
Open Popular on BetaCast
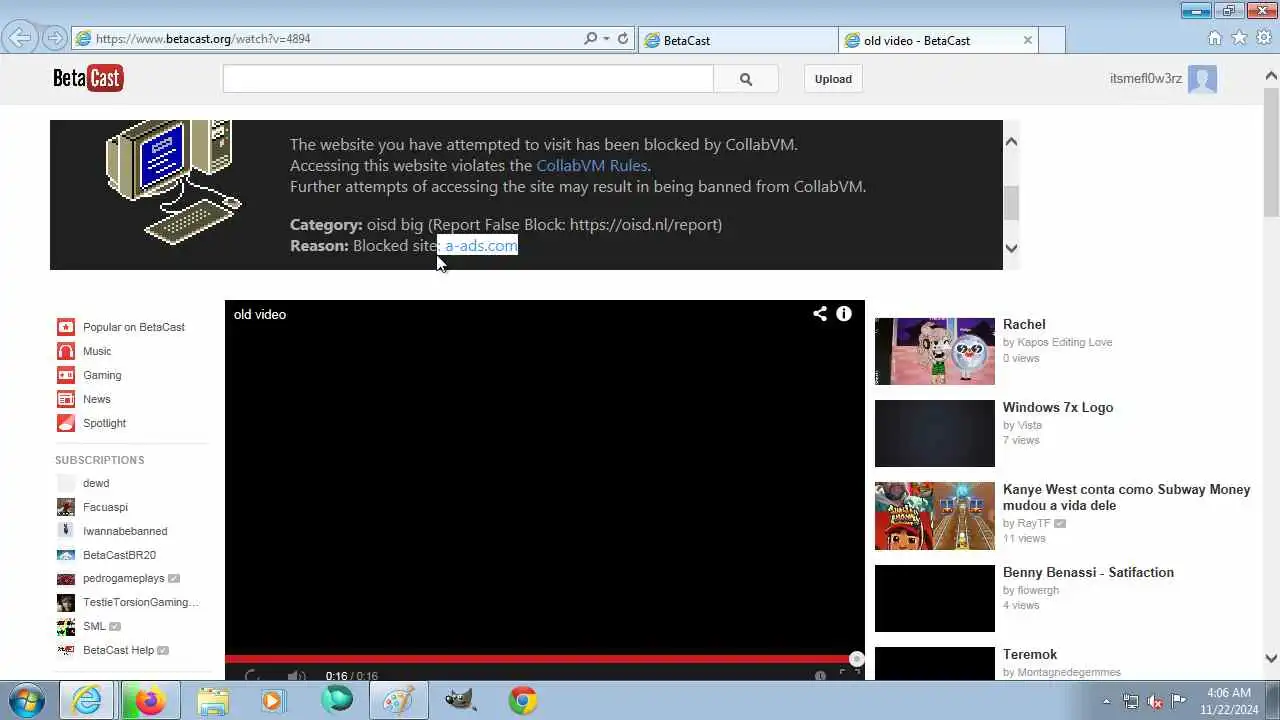coord(134,327)
